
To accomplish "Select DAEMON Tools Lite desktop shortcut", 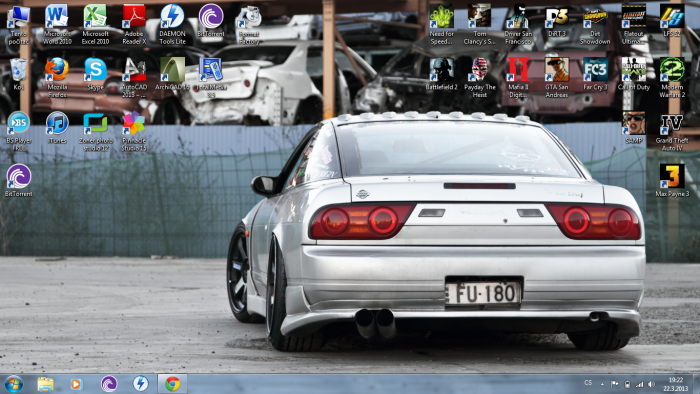I will [172, 25].
